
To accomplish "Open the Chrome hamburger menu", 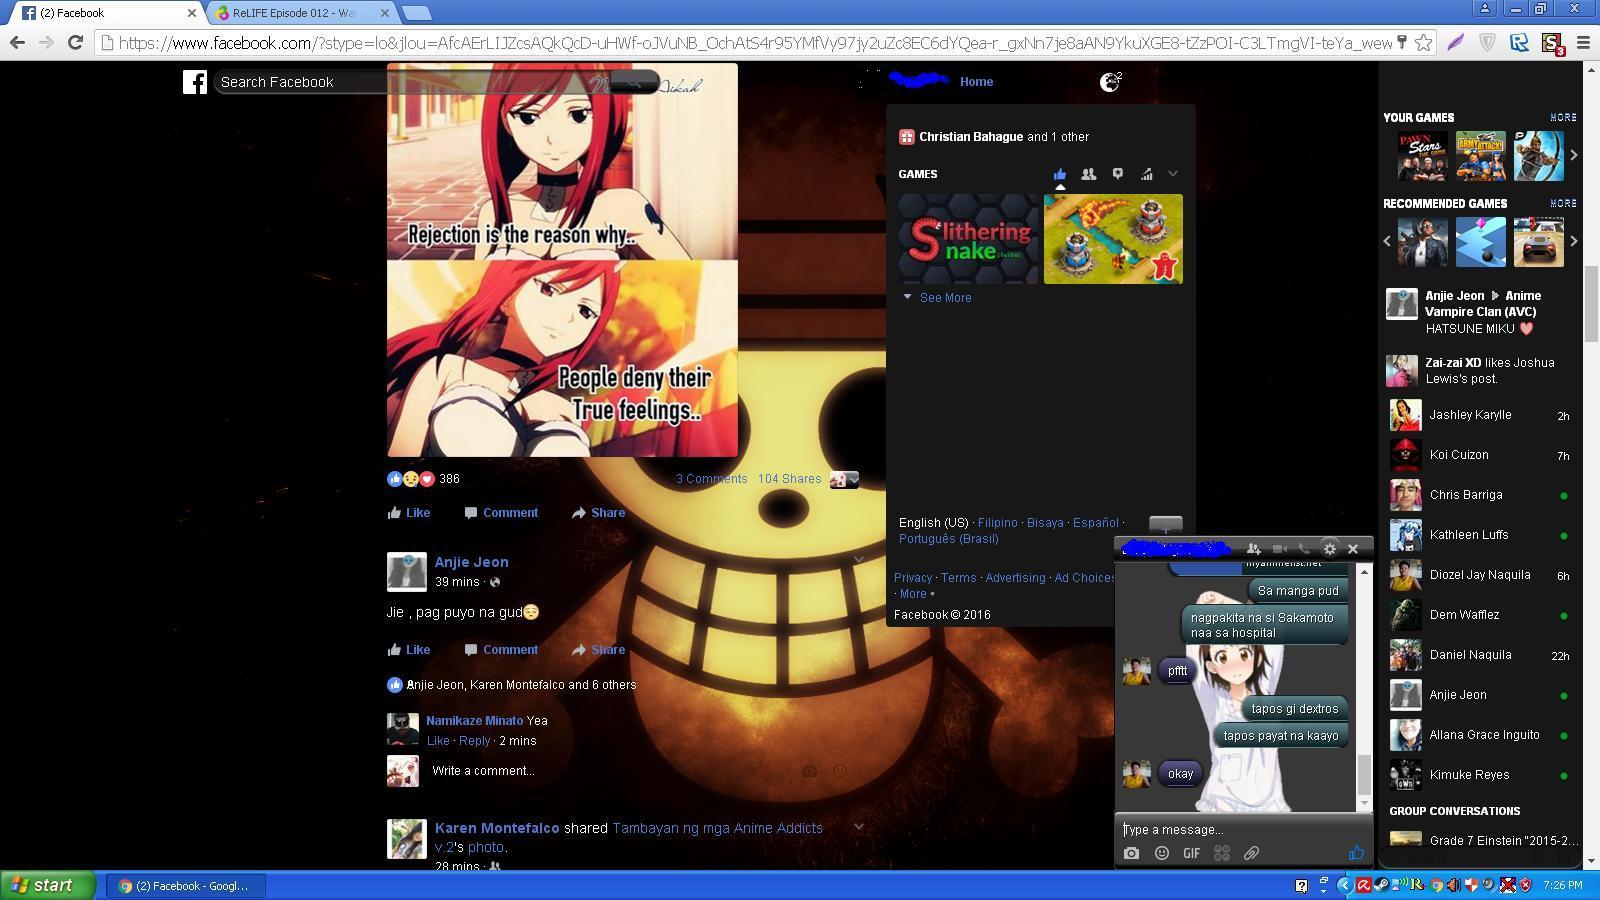I will coord(1583,43).
